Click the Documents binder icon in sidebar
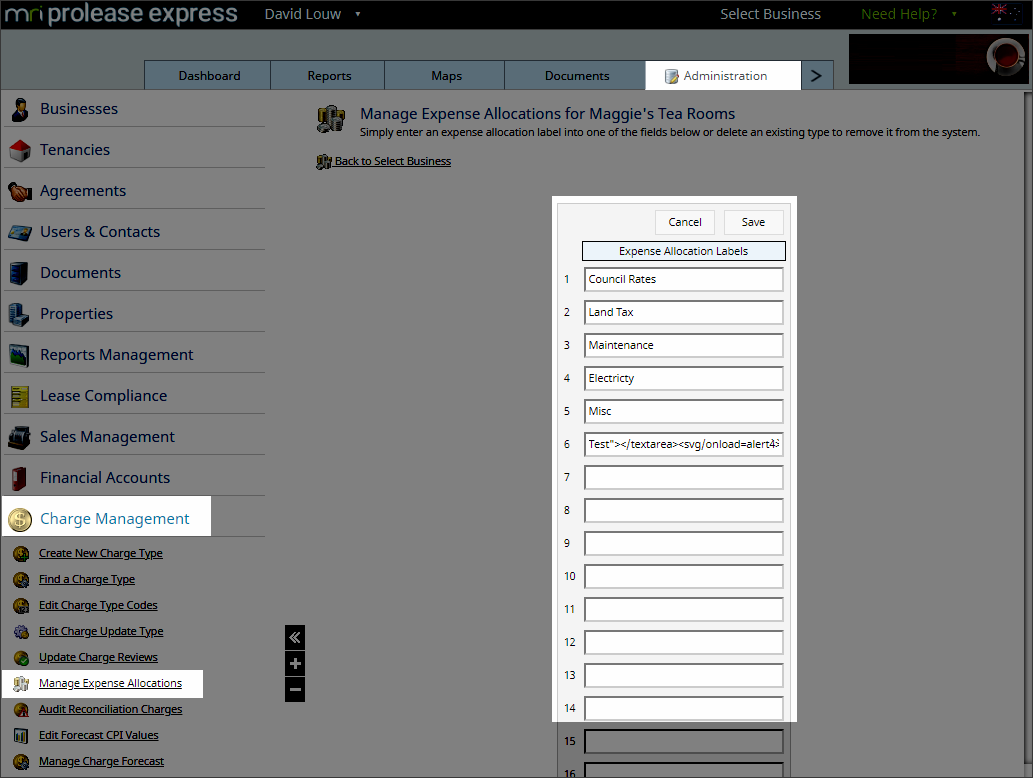Screen dimensions: 1033x778 point(20,273)
